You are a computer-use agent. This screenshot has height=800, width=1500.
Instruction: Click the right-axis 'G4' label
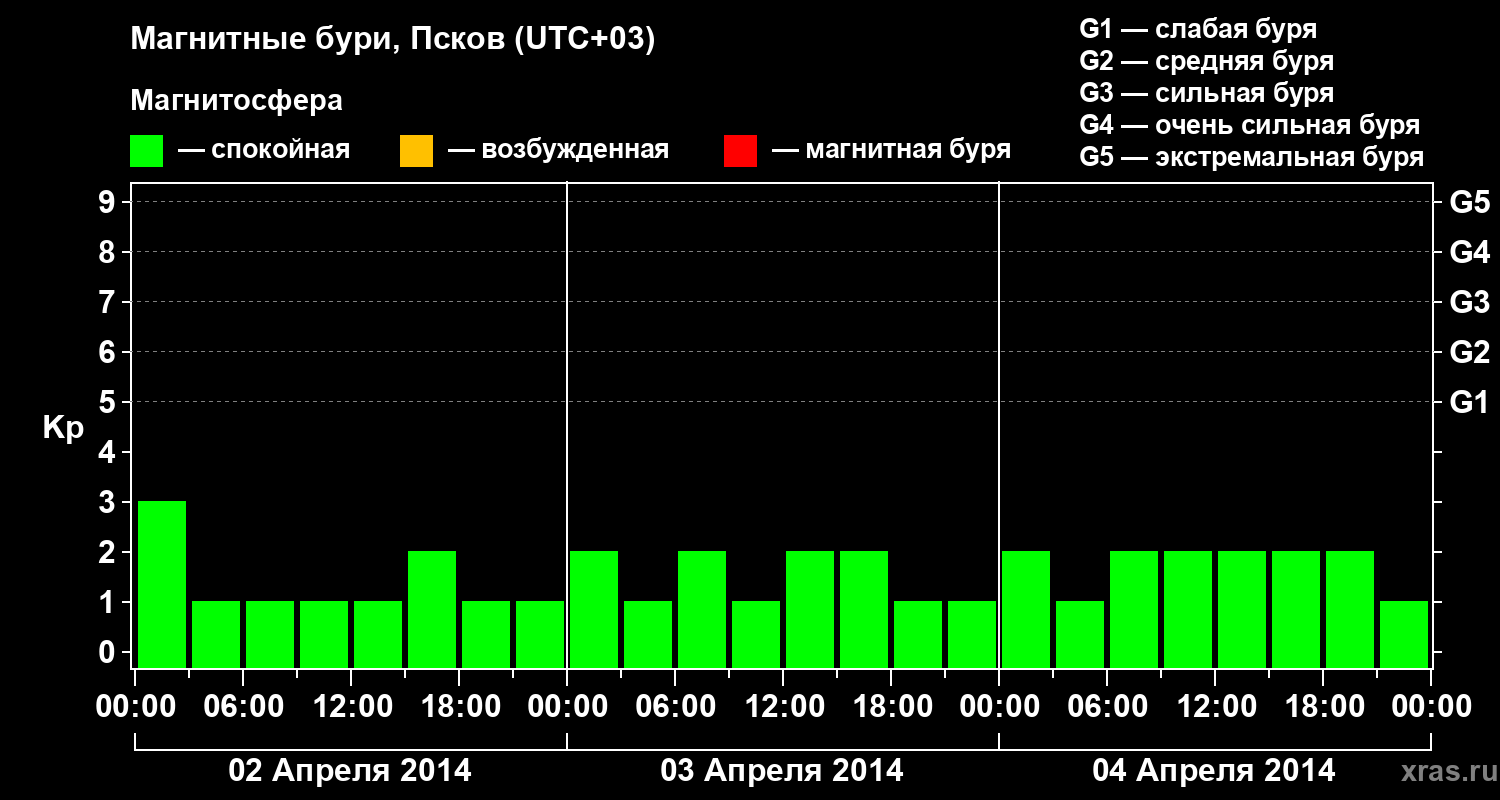click(1469, 252)
